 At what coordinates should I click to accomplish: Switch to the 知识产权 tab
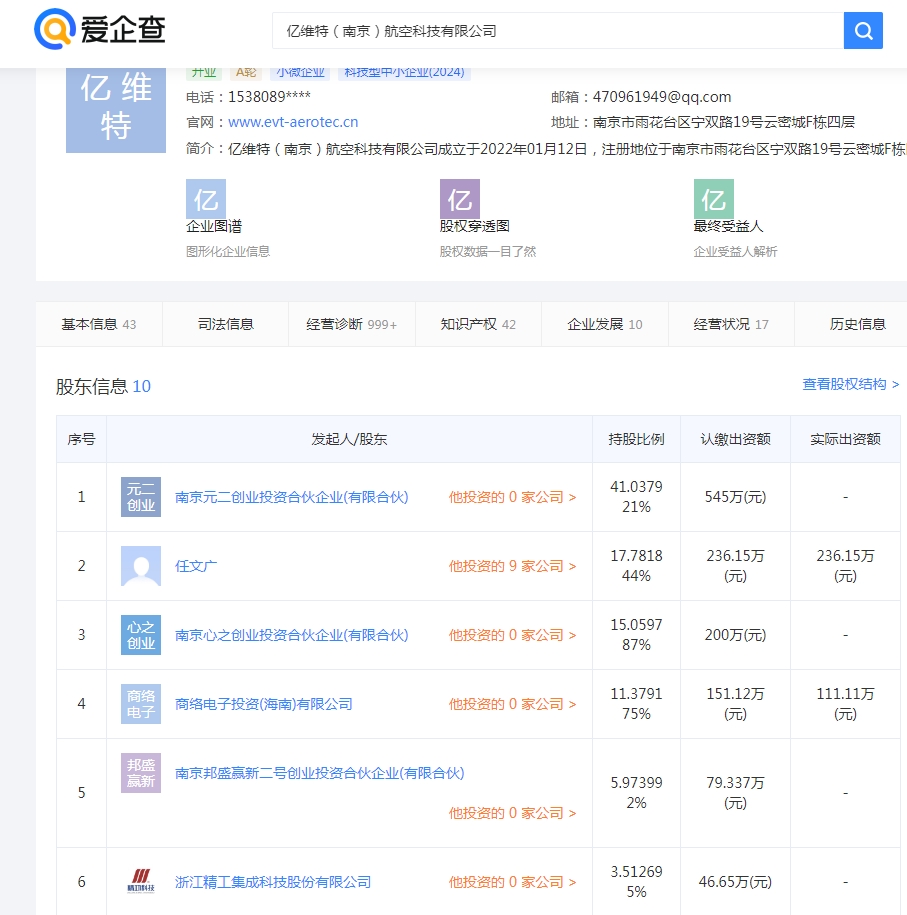pyautogui.click(x=478, y=324)
